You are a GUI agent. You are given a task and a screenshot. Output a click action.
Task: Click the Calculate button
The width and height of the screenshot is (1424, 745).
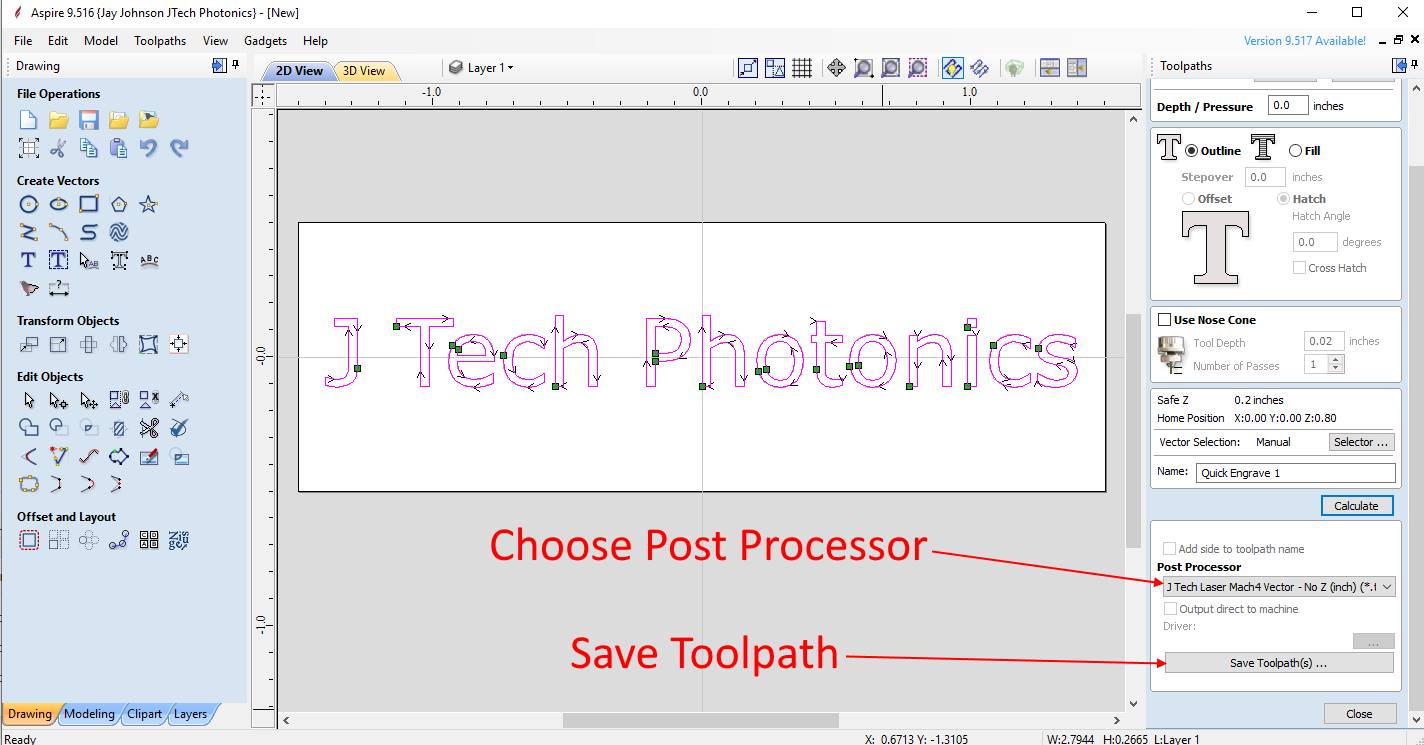1356,505
